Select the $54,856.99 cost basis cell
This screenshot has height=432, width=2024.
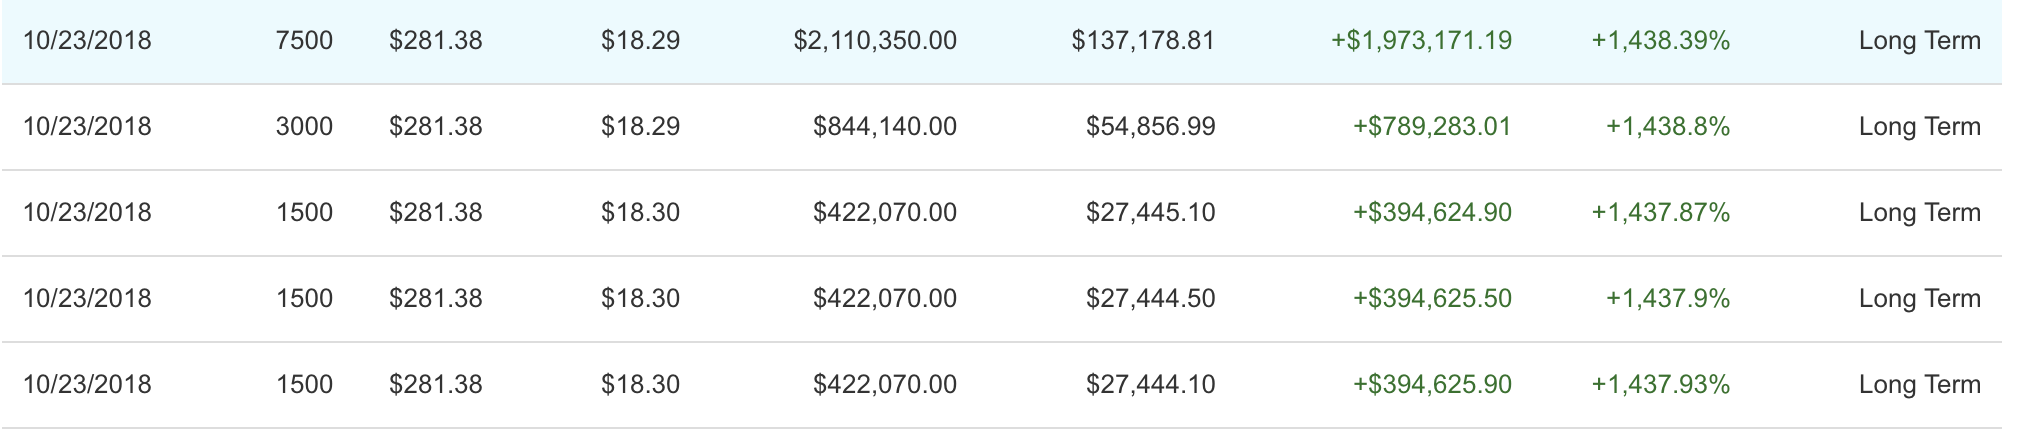pyautogui.click(x=1151, y=127)
